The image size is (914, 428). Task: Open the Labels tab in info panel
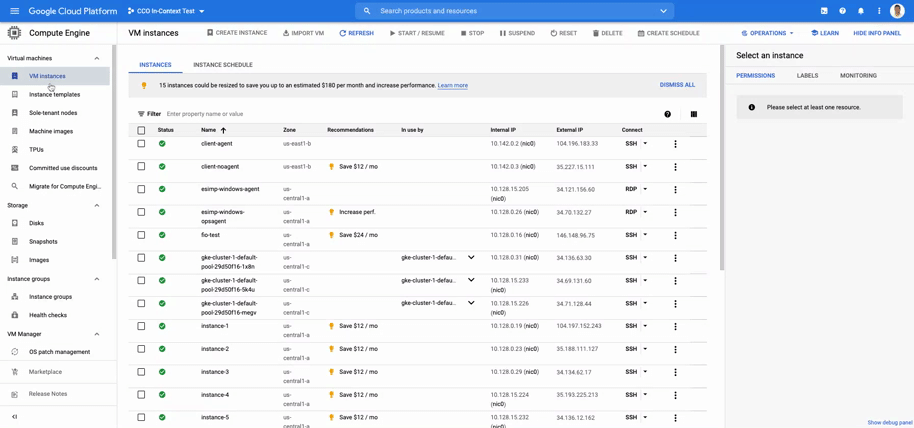pyautogui.click(x=807, y=75)
